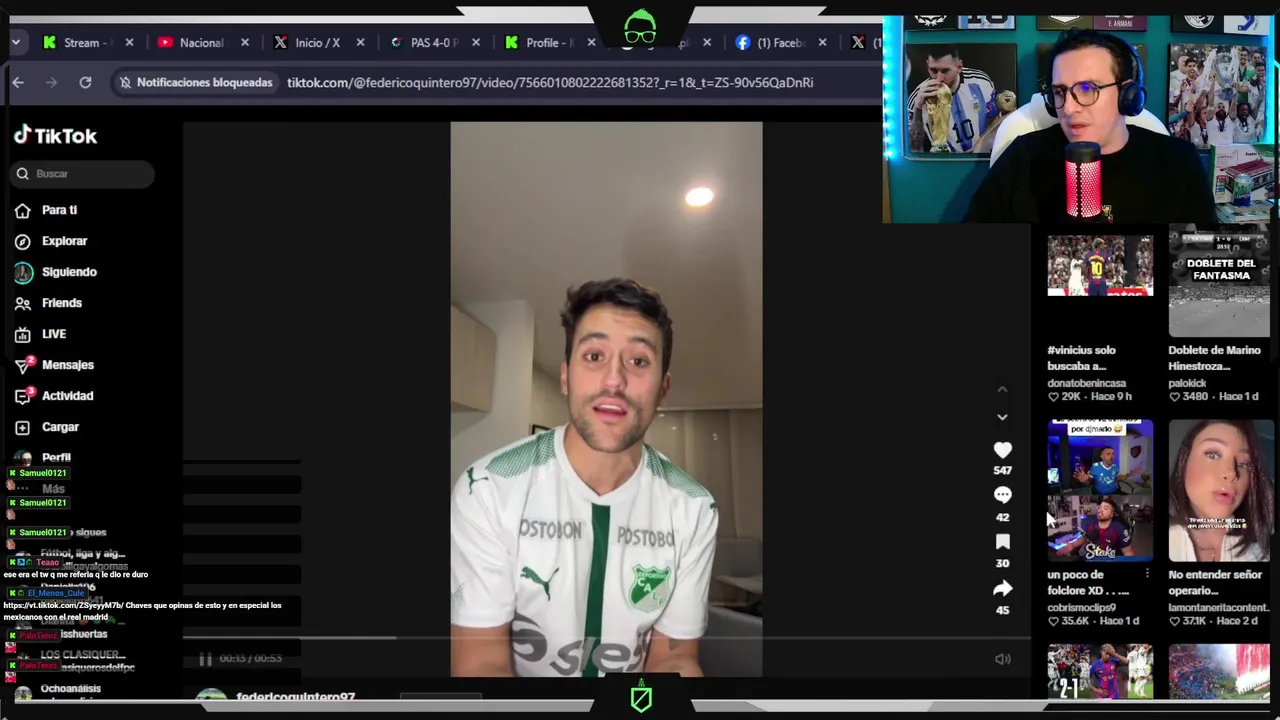Click the Actividad chat icon with badge
1280x720 pixels.
point(23,396)
